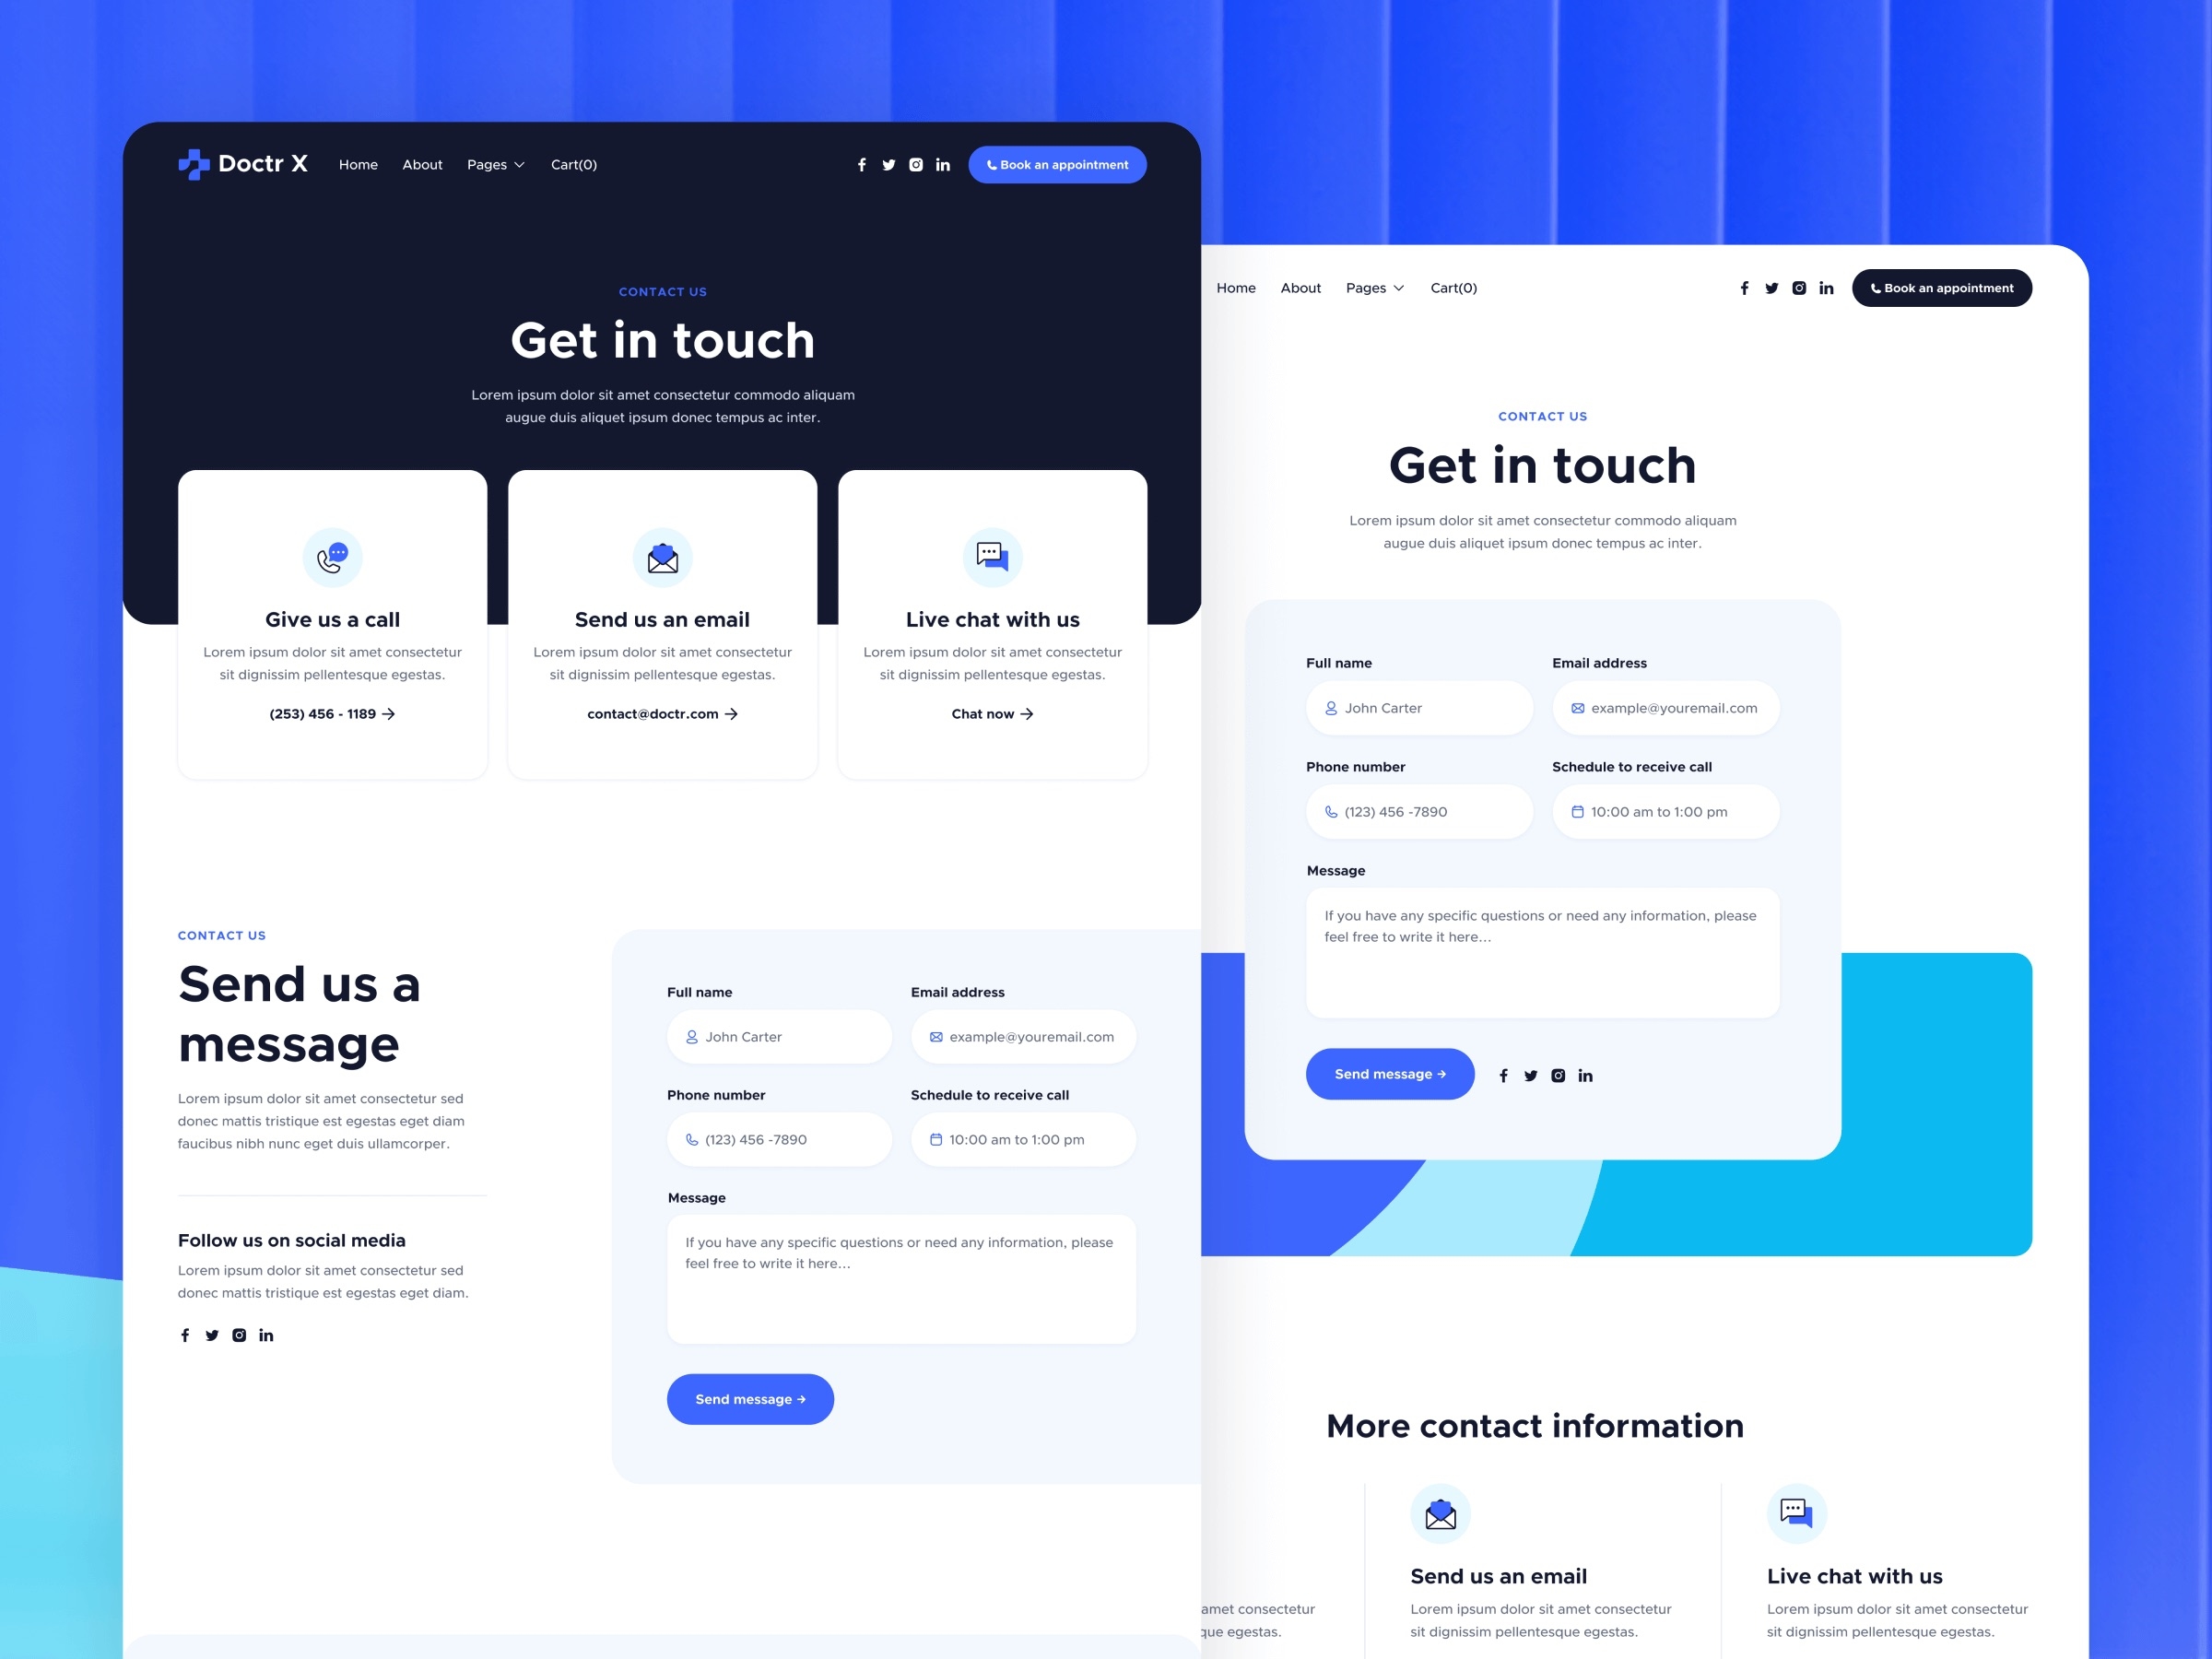
Task: Click Chat now arrow link dark theme
Action: pyautogui.click(x=991, y=712)
